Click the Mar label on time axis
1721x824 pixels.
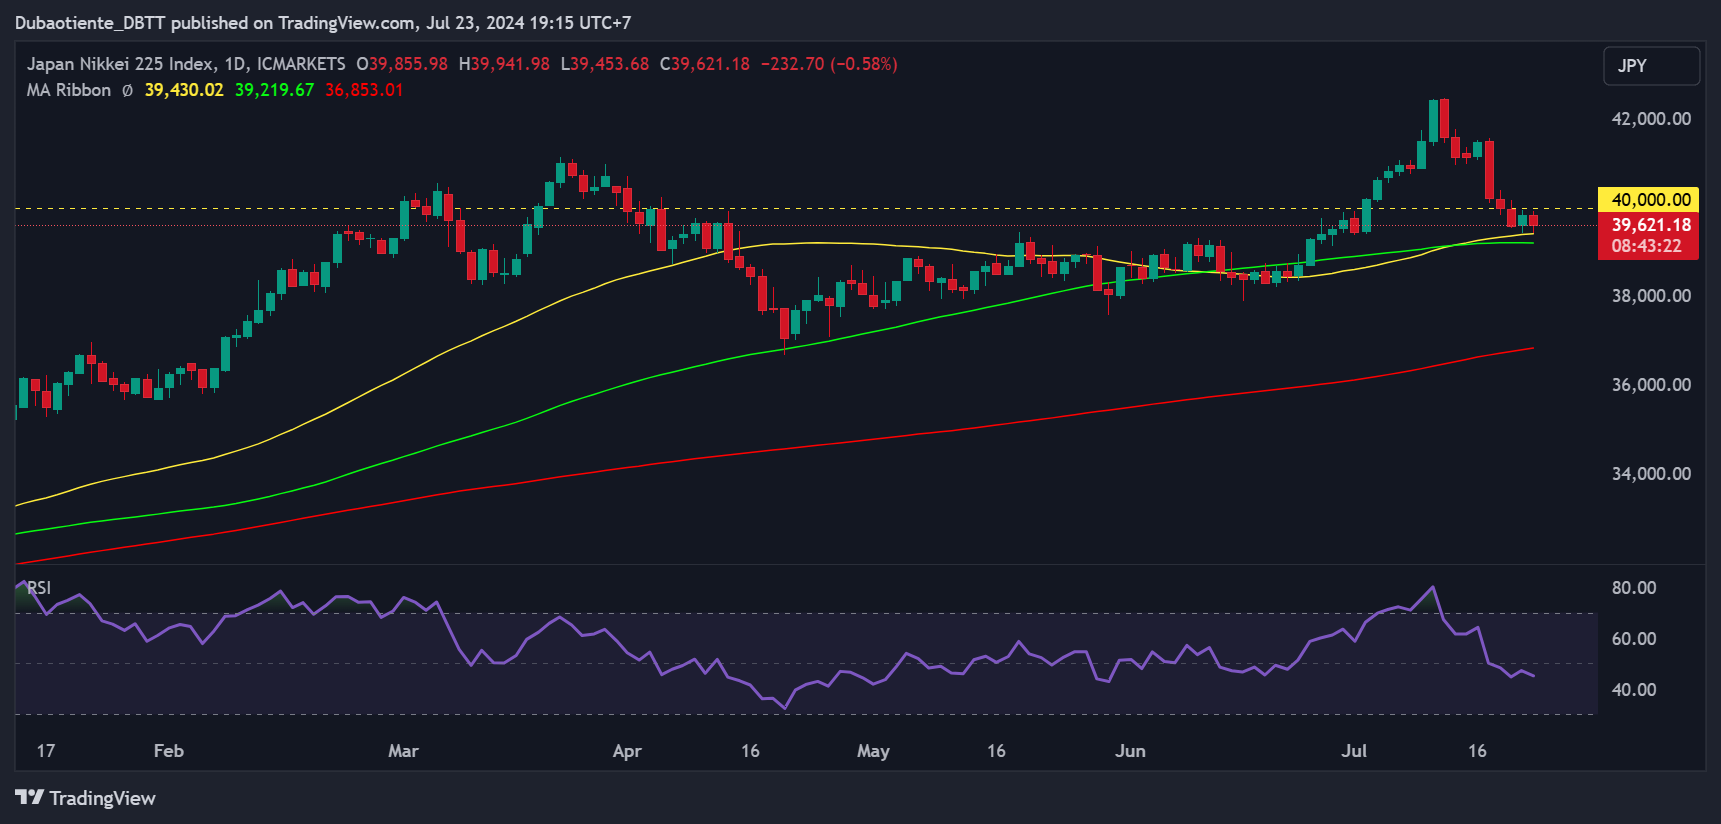[x=403, y=751]
